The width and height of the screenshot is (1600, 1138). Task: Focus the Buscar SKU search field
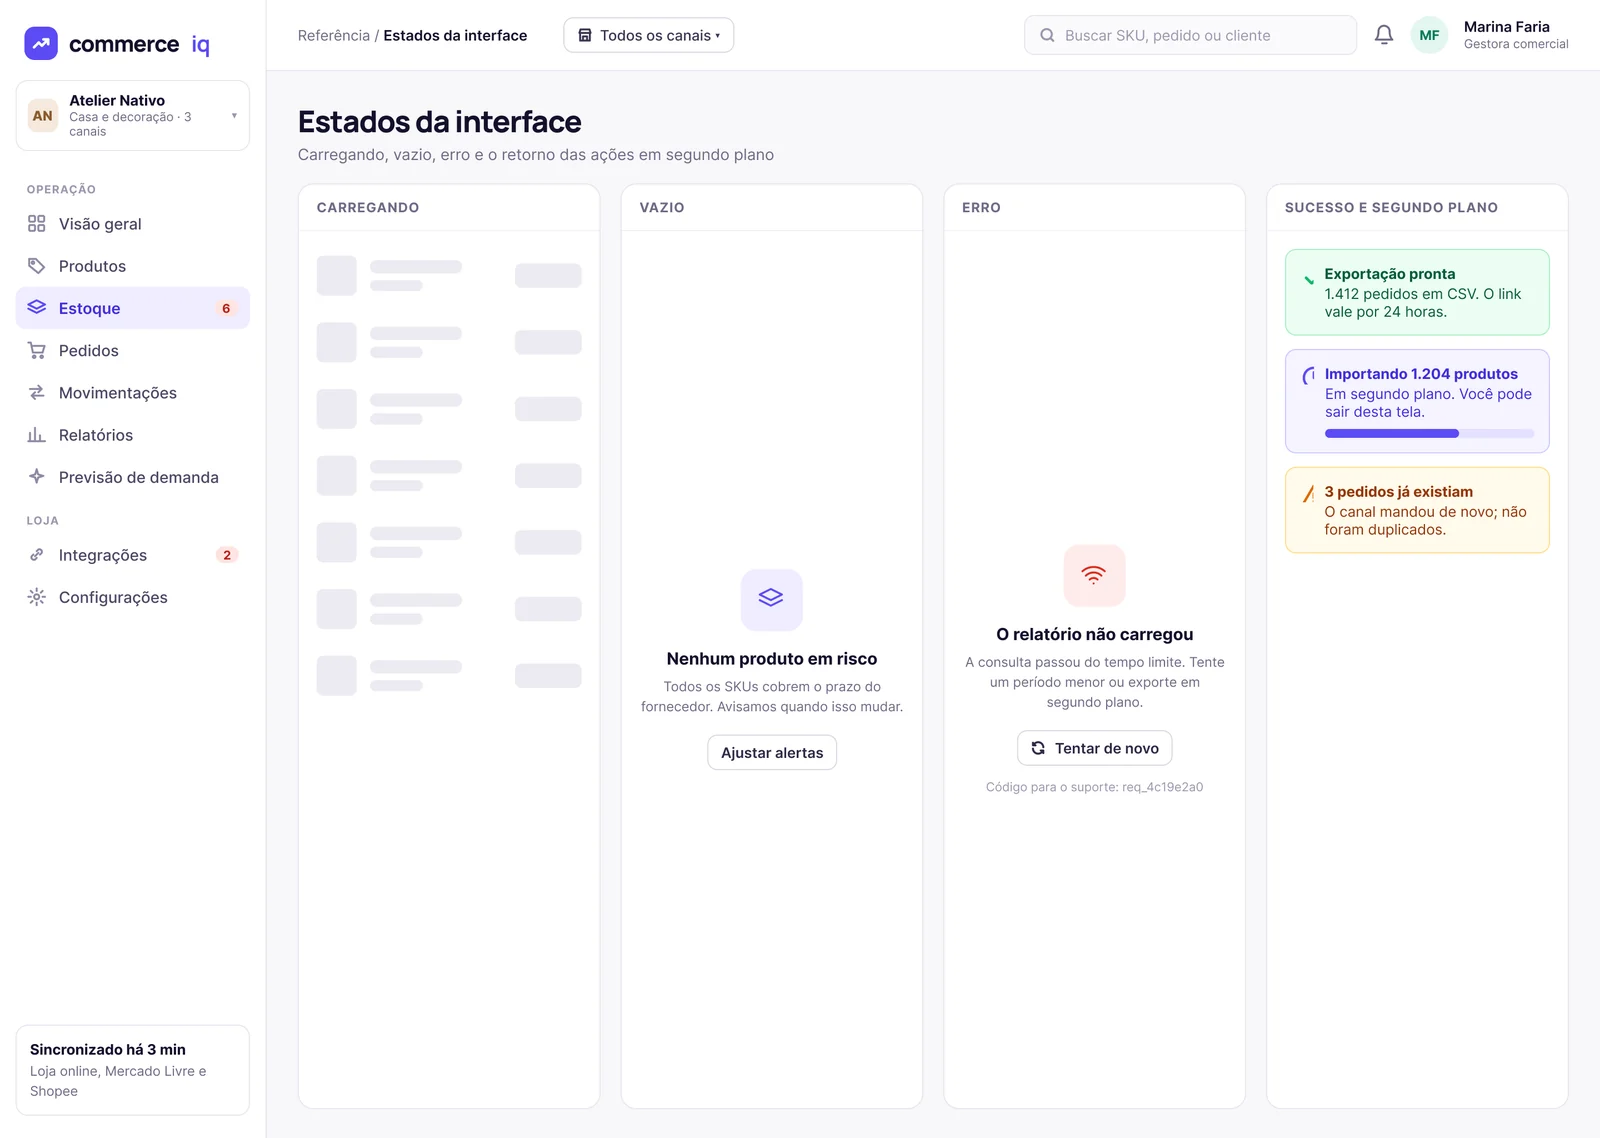tap(1190, 35)
